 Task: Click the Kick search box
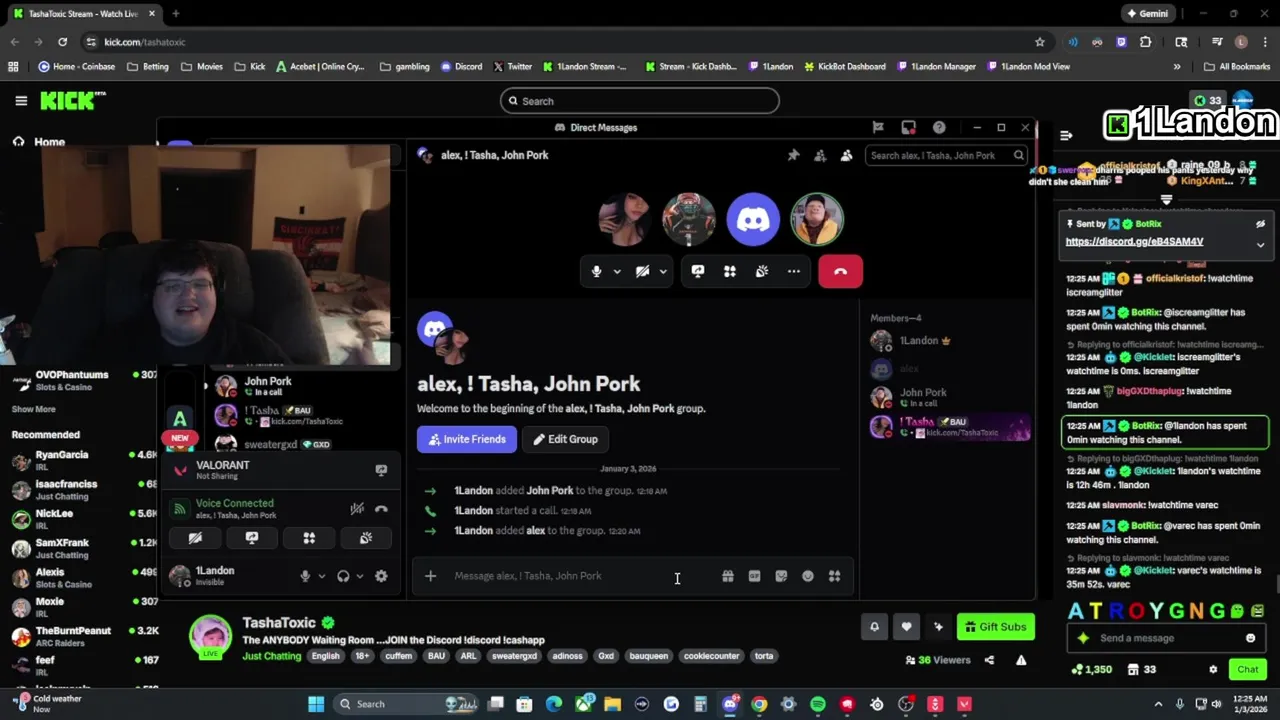click(x=640, y=101)
